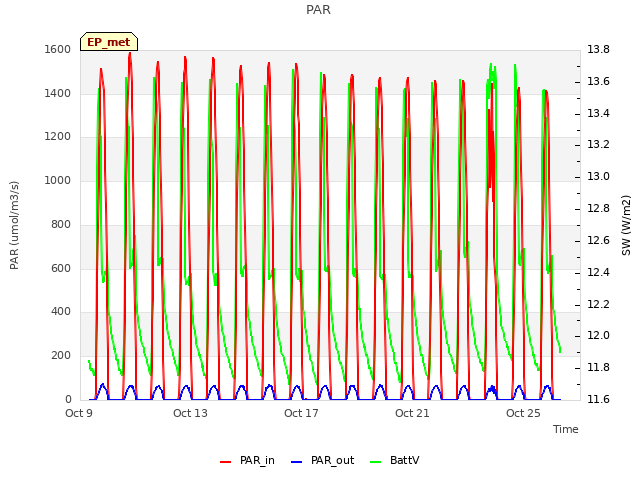Click the 'Oct 9' x-axis tick label
Image resolution: width=640 pixels, height=480 pixels.
tap(79, 413)
